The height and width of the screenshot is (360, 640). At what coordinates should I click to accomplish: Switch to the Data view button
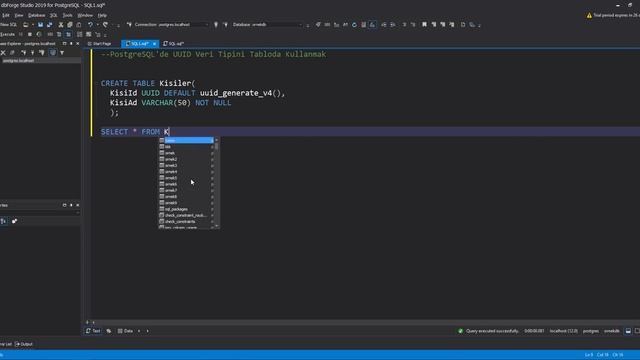click(x=125, y=331)
